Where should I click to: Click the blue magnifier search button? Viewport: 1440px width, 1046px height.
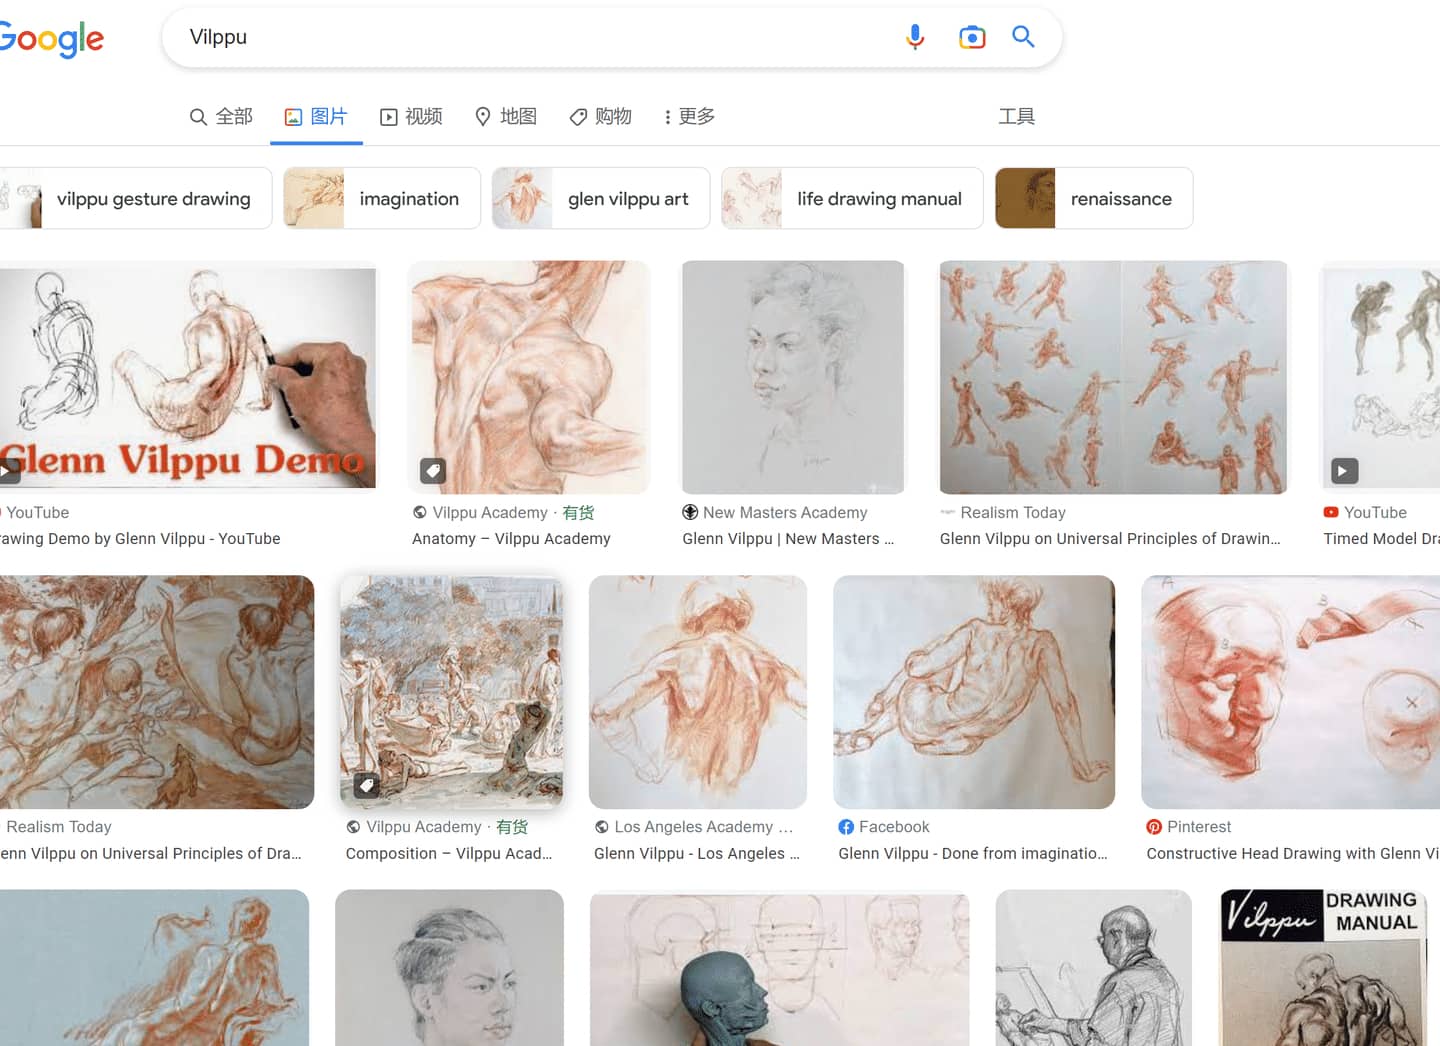[x=1023, y=37]
